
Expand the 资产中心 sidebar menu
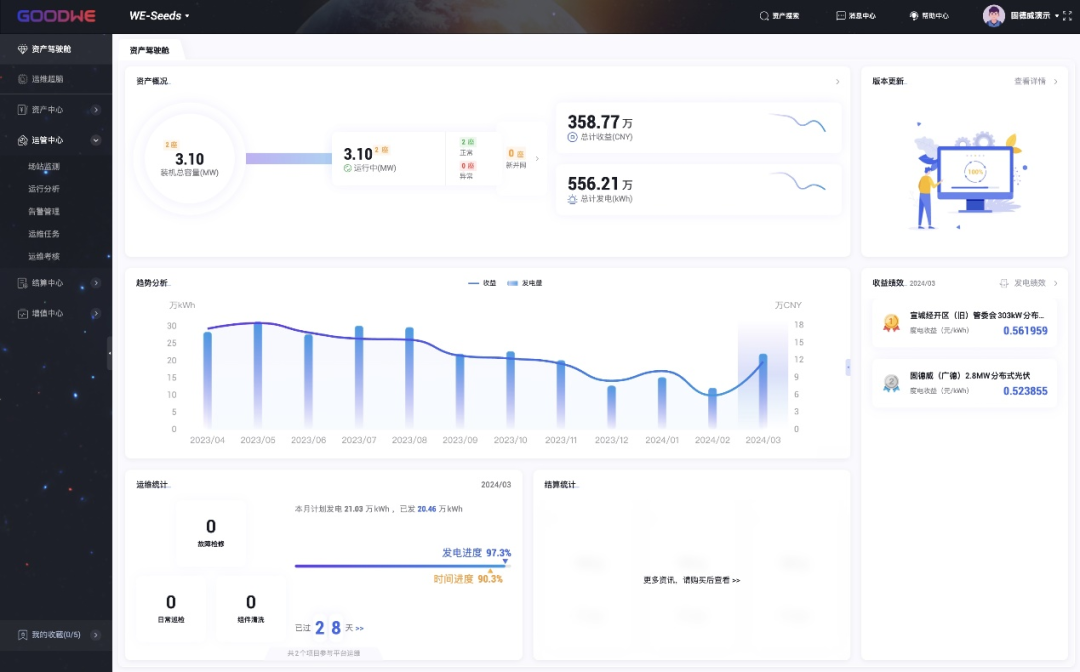96,110
